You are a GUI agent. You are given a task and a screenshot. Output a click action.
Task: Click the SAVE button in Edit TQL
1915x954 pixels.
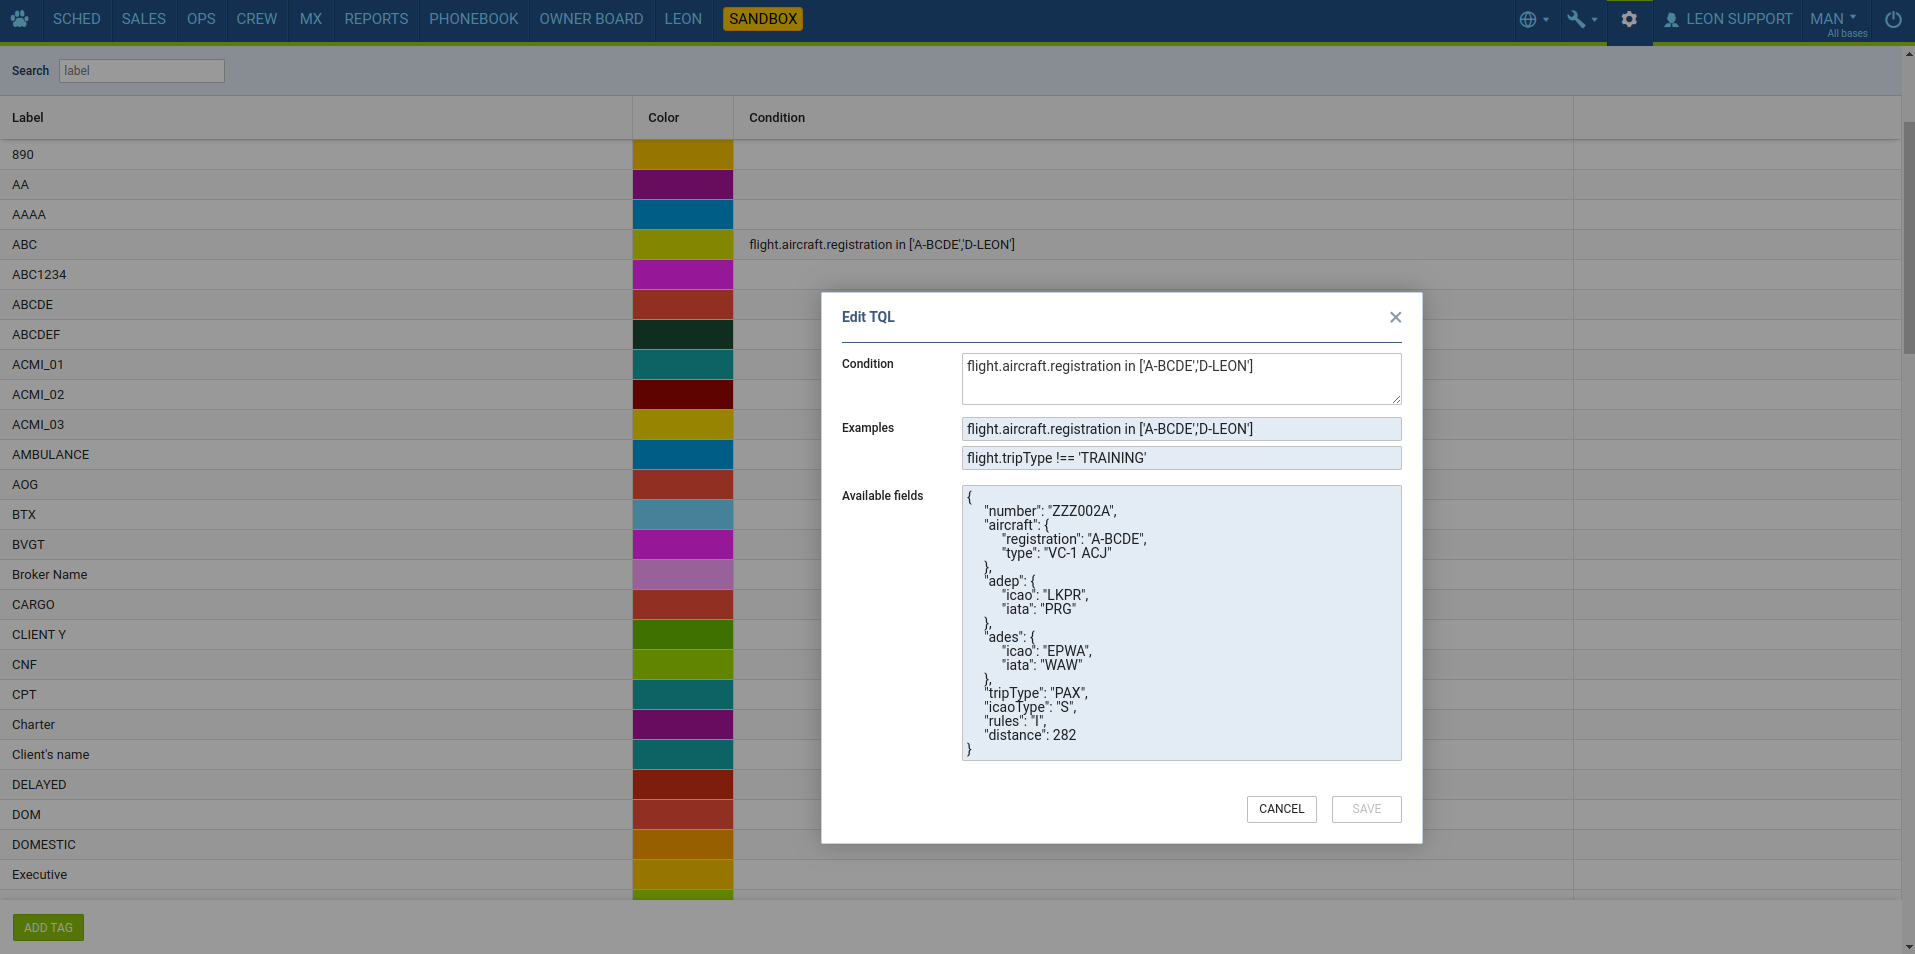point(1366,809)
